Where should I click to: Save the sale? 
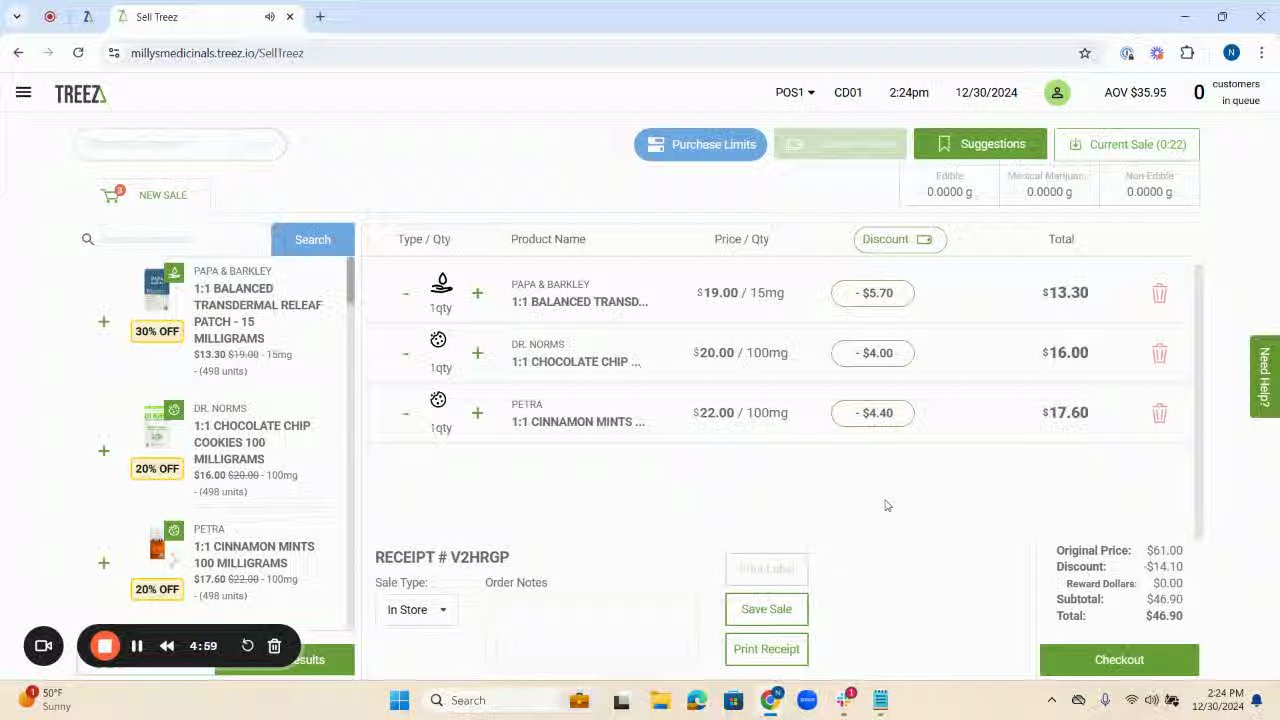tap(767, 609)
